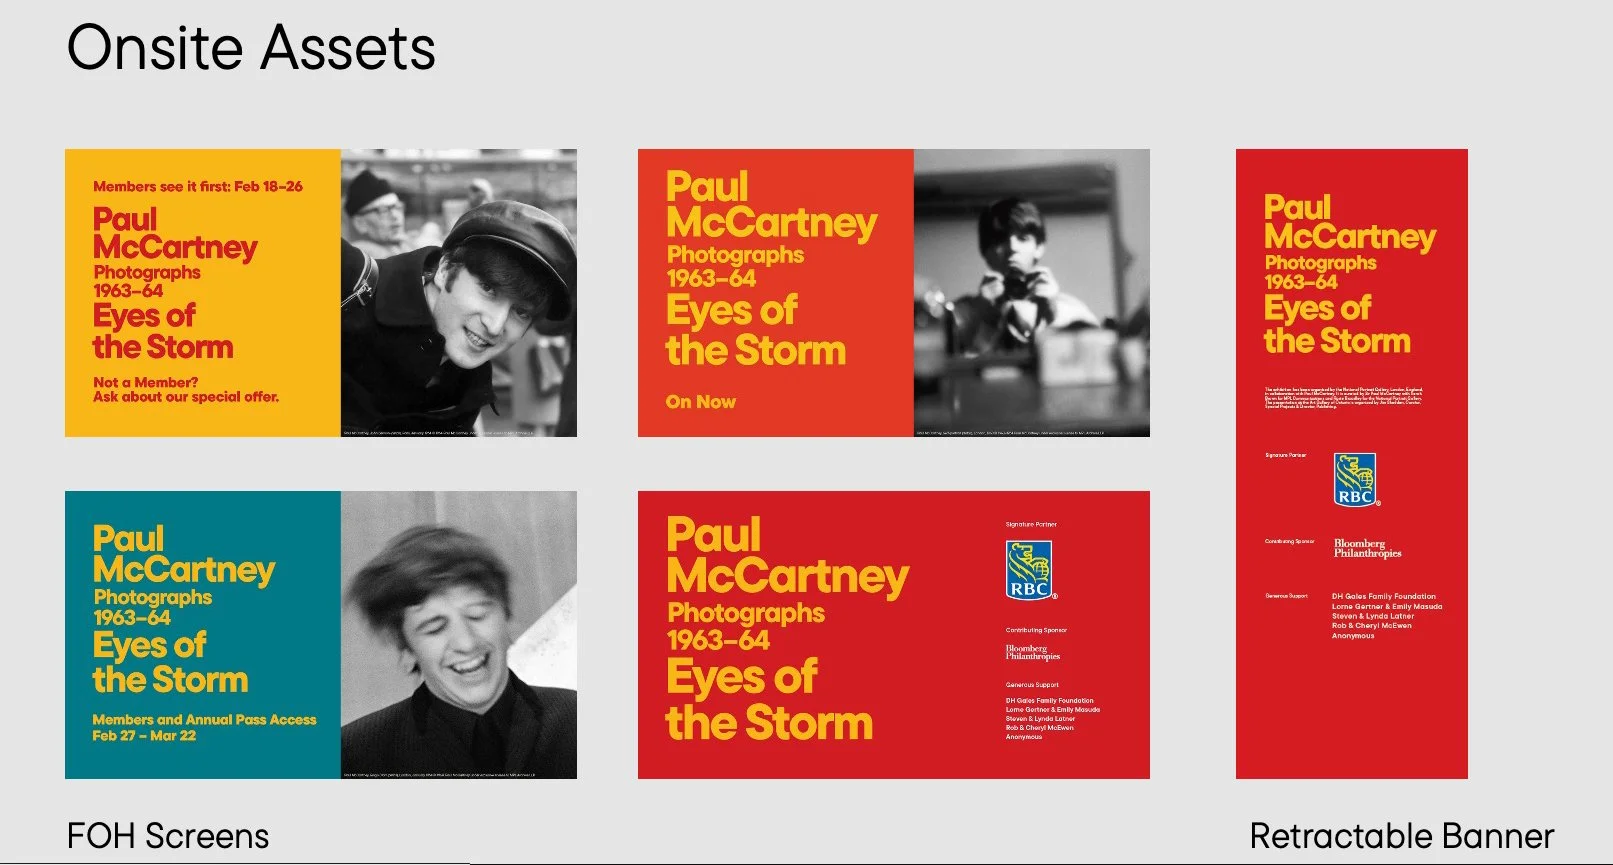Click the RBC logo on the sponsor screen
The height and width of the screenshot is (865, 1613).
click(1030, 570)
